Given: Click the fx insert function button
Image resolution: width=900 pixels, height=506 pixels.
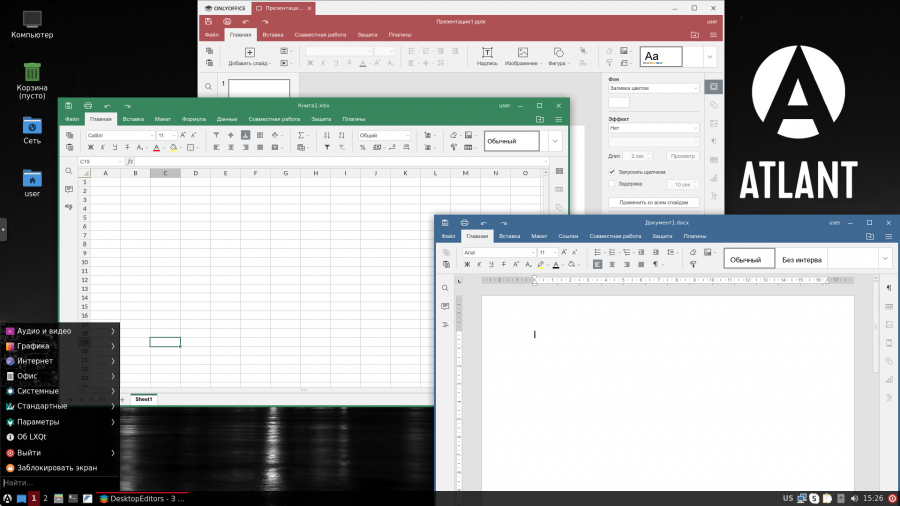Looking at the screenshot, I should [x=130, y=162].
